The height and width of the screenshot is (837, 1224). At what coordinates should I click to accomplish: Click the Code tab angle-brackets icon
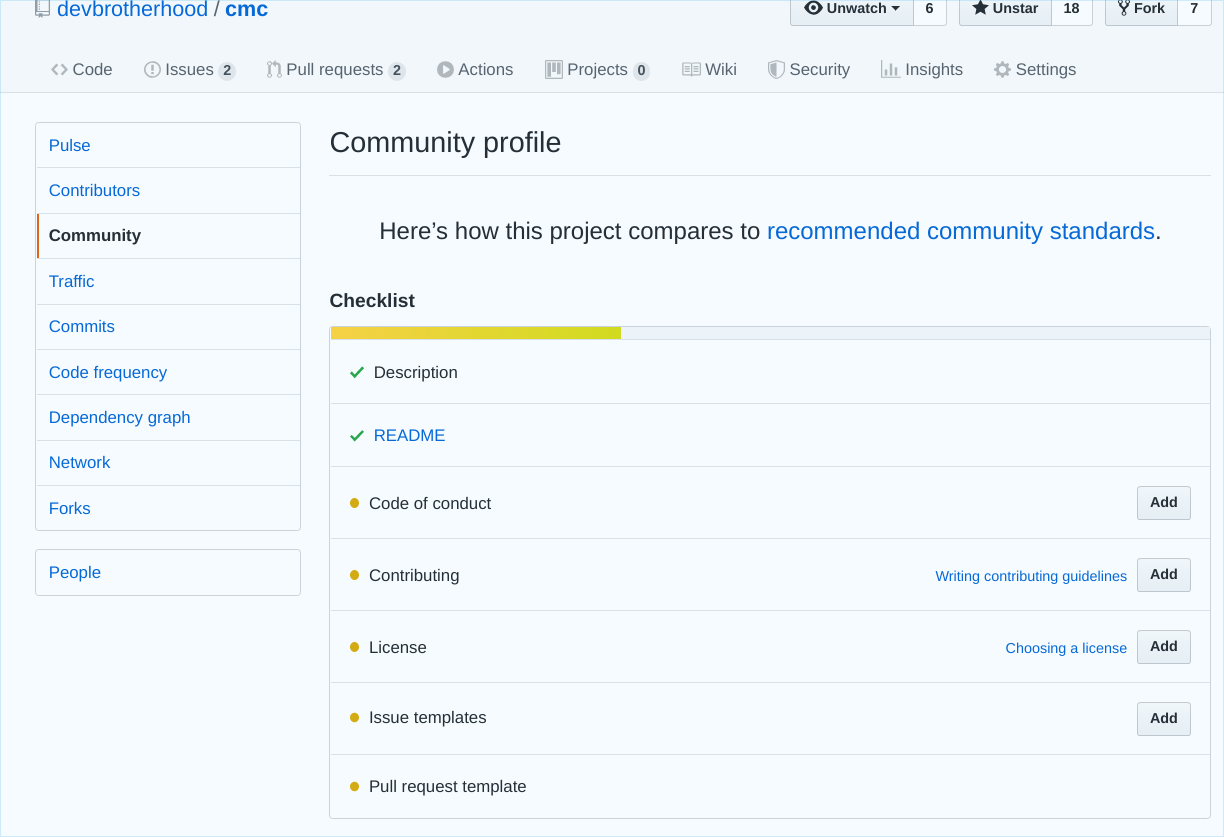(x=59, y=70)
